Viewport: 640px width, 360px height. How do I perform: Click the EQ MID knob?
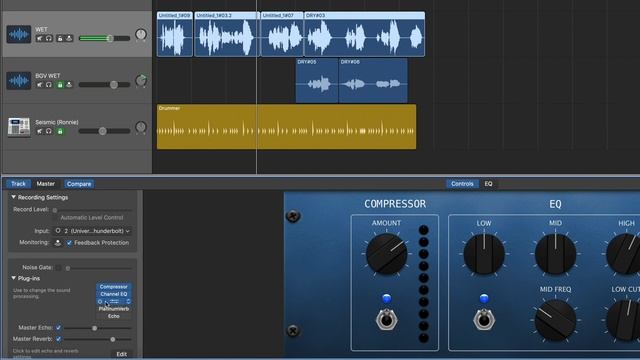(x=556, y=254)
